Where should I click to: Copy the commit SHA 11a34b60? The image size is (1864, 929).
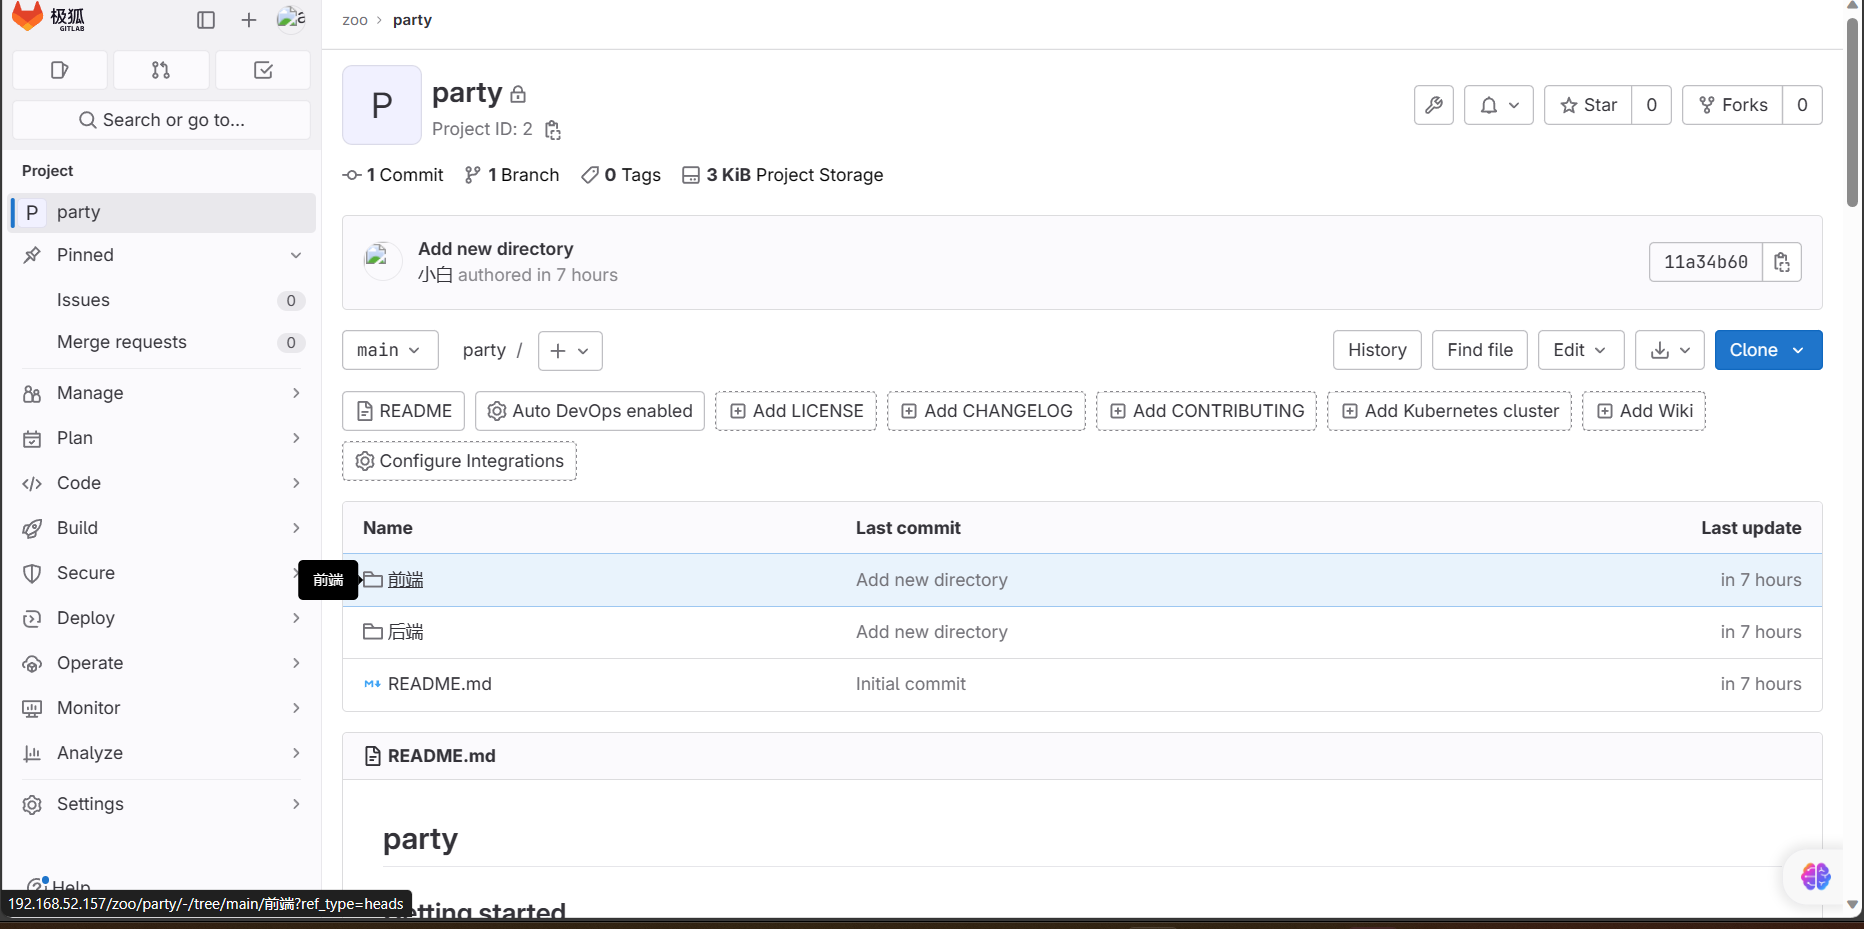(1782, 262)
